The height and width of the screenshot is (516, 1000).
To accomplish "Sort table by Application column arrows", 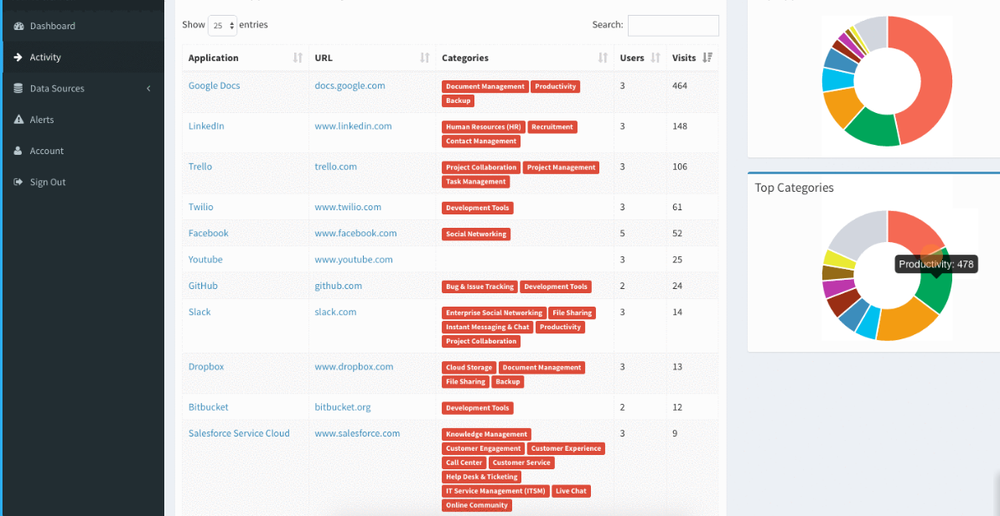I will [297, 58].
